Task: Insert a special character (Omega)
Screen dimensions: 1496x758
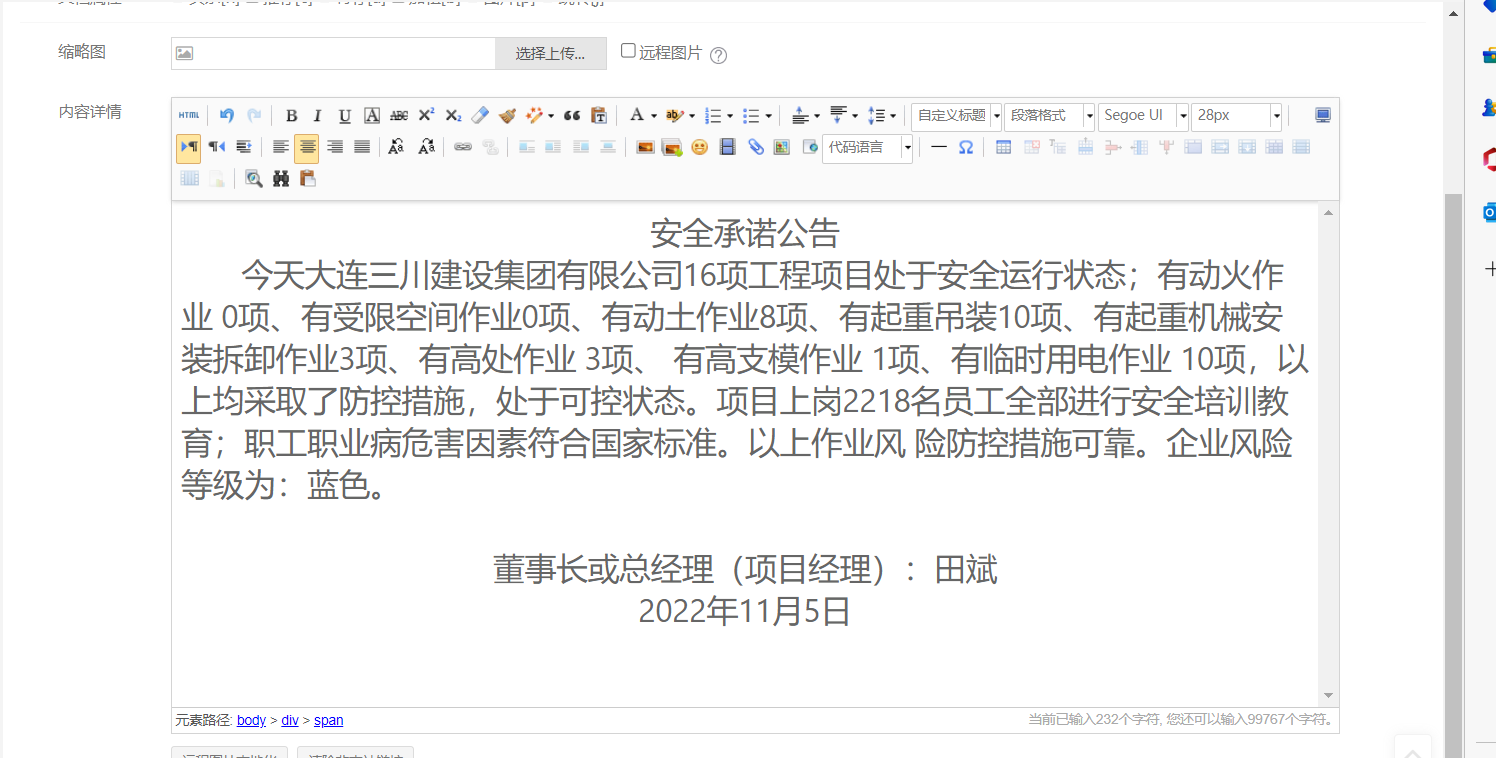Action: (966, 147)
